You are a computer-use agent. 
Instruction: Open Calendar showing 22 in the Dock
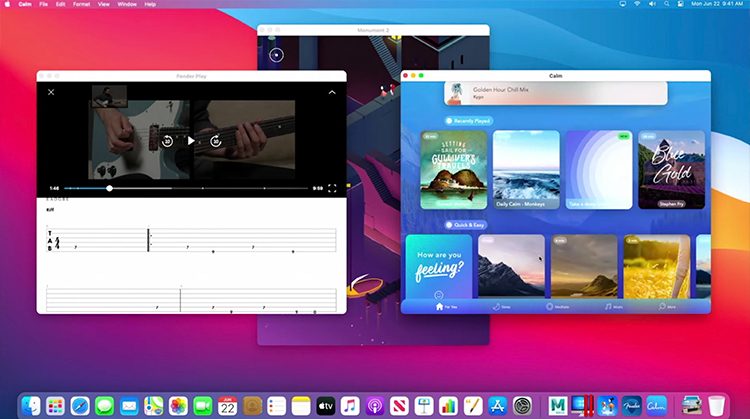[227, 406]
